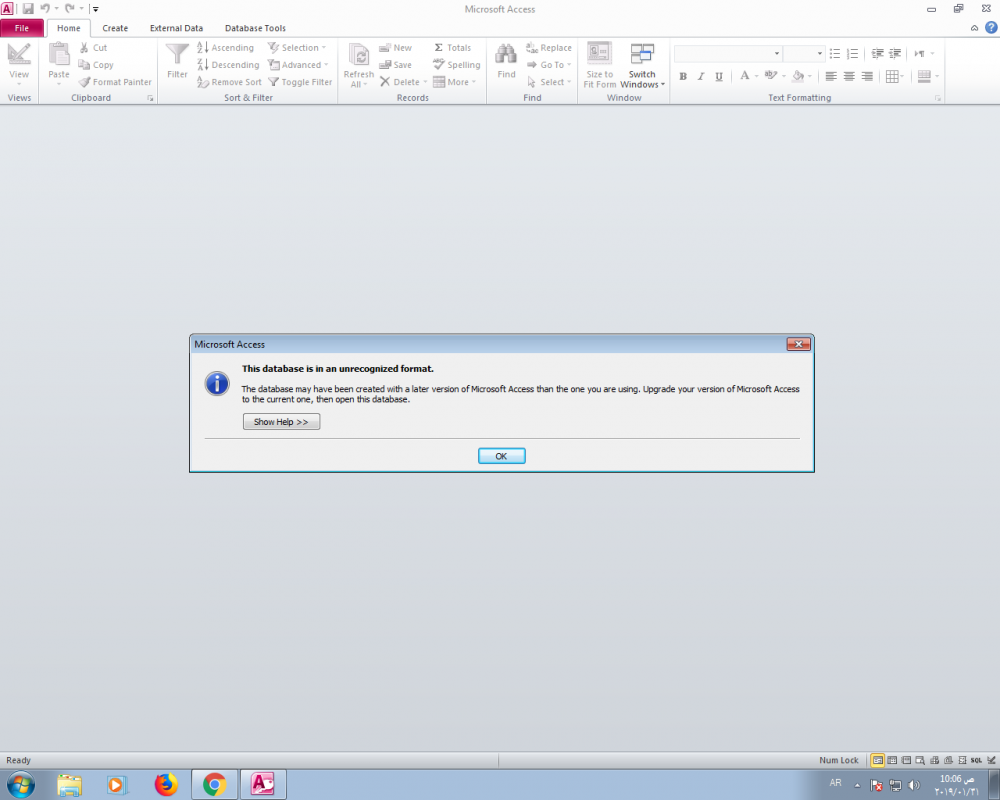Click the background fill color bucket
The height and width of the screenshot is (800, 1000).
coord(798,76)
